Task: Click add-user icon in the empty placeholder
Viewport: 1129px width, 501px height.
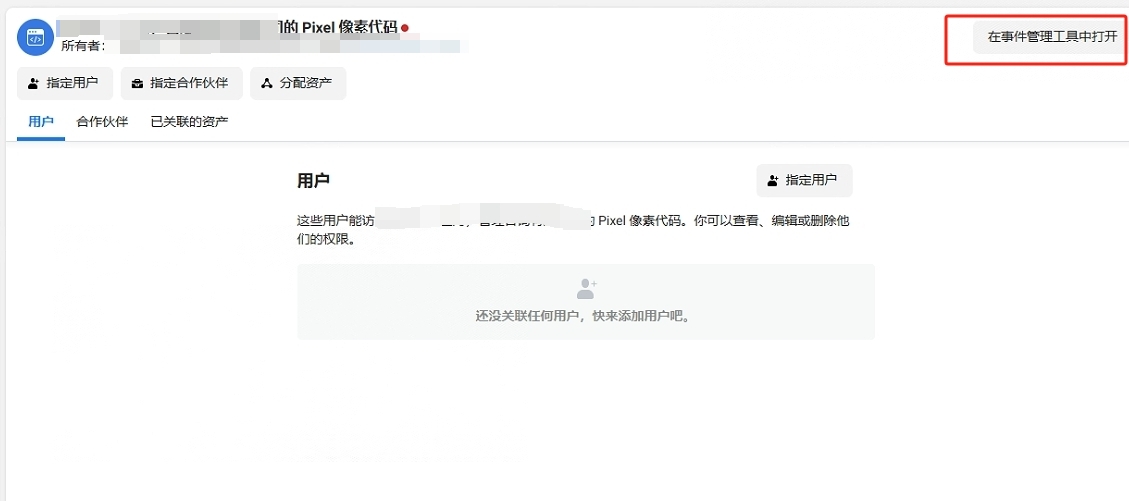Action: point(587,289)
